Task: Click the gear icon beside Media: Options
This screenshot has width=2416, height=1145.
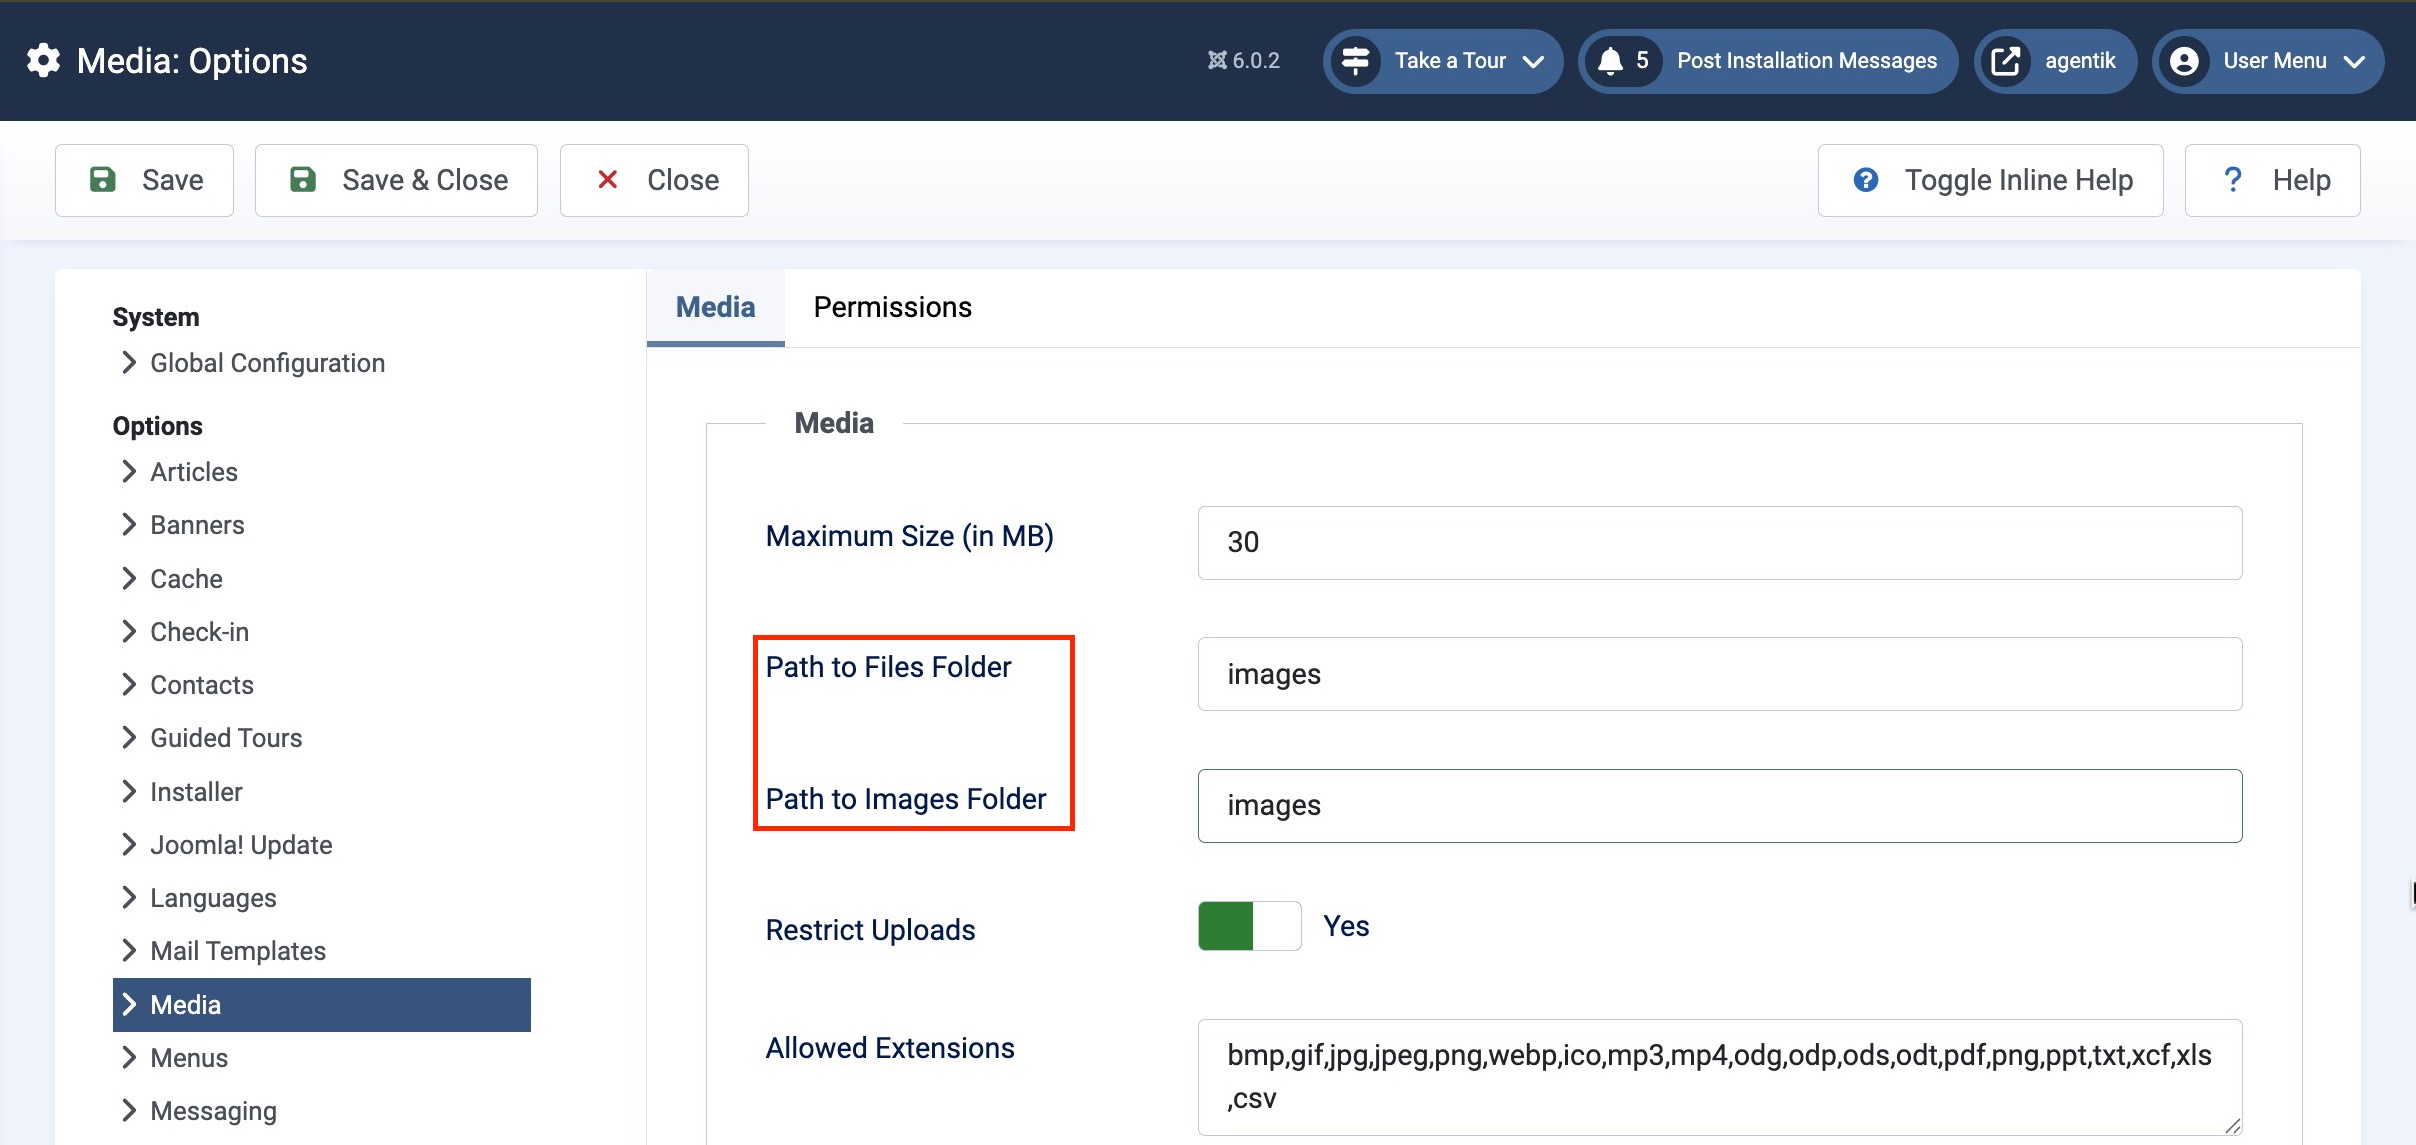Action: pos(43,61)
